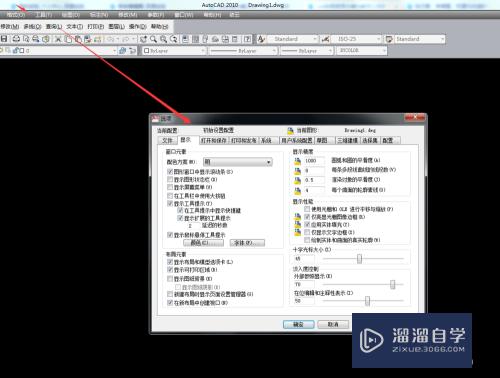The height and width of the screenshot is (378, 500).
Task: Select the Pan tool icon
Action: tap(143, 39)
